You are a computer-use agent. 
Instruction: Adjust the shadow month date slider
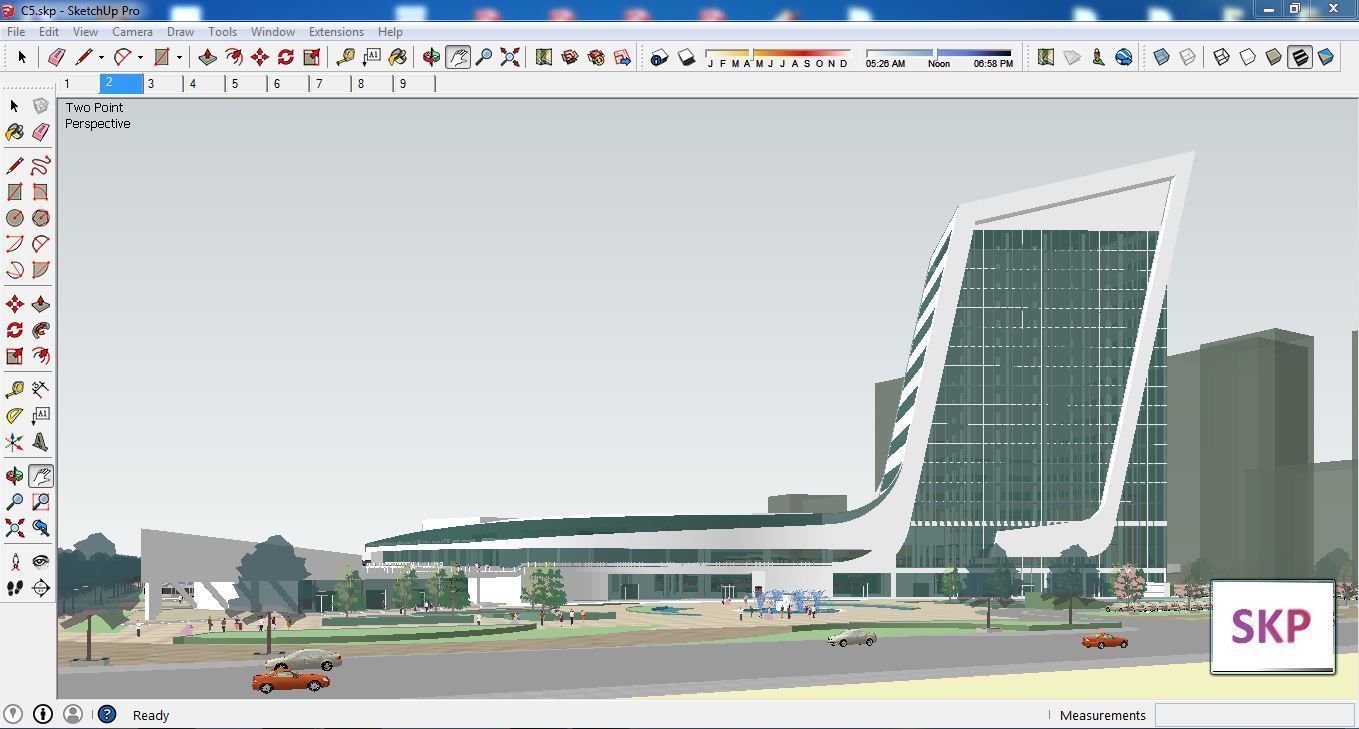(x=778, y=57)
